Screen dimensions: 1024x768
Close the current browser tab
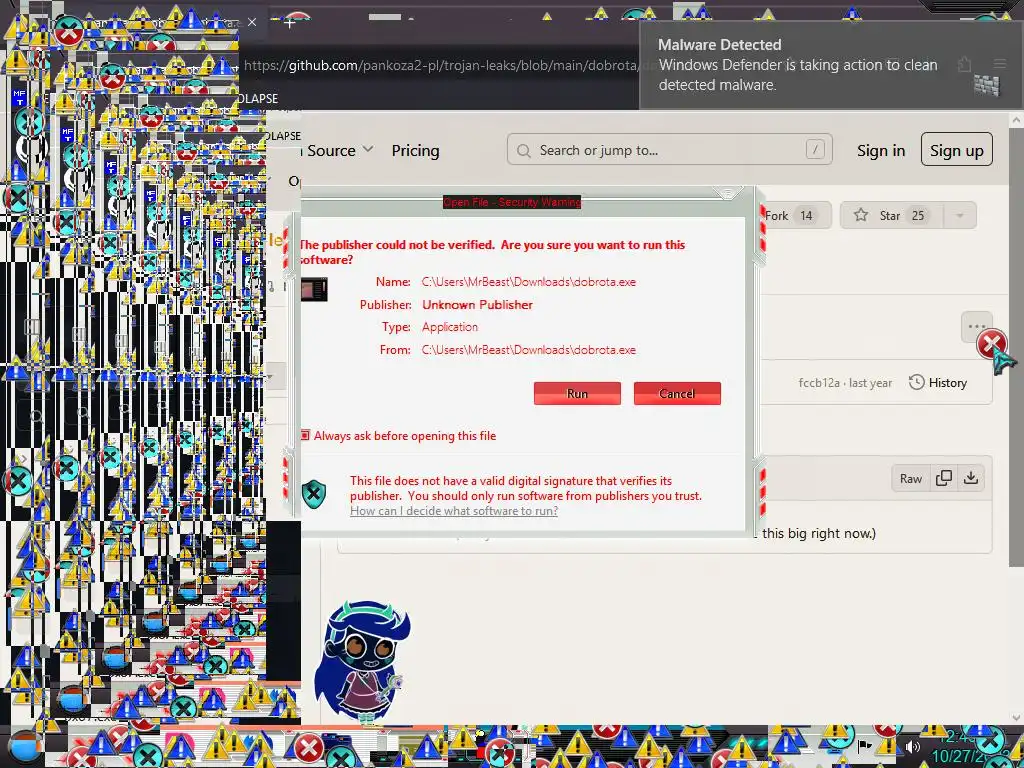tap(252, 22)
